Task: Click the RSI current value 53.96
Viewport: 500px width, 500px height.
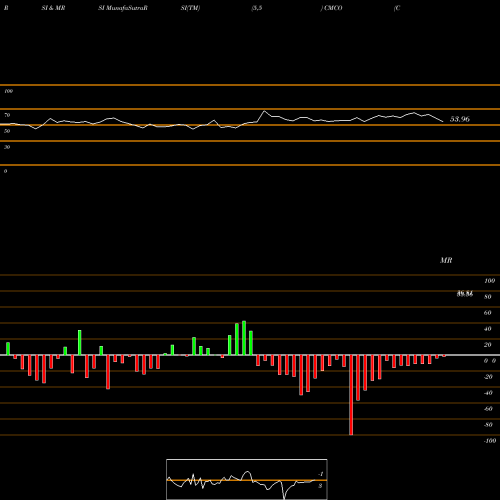Action: coord(460,119)
